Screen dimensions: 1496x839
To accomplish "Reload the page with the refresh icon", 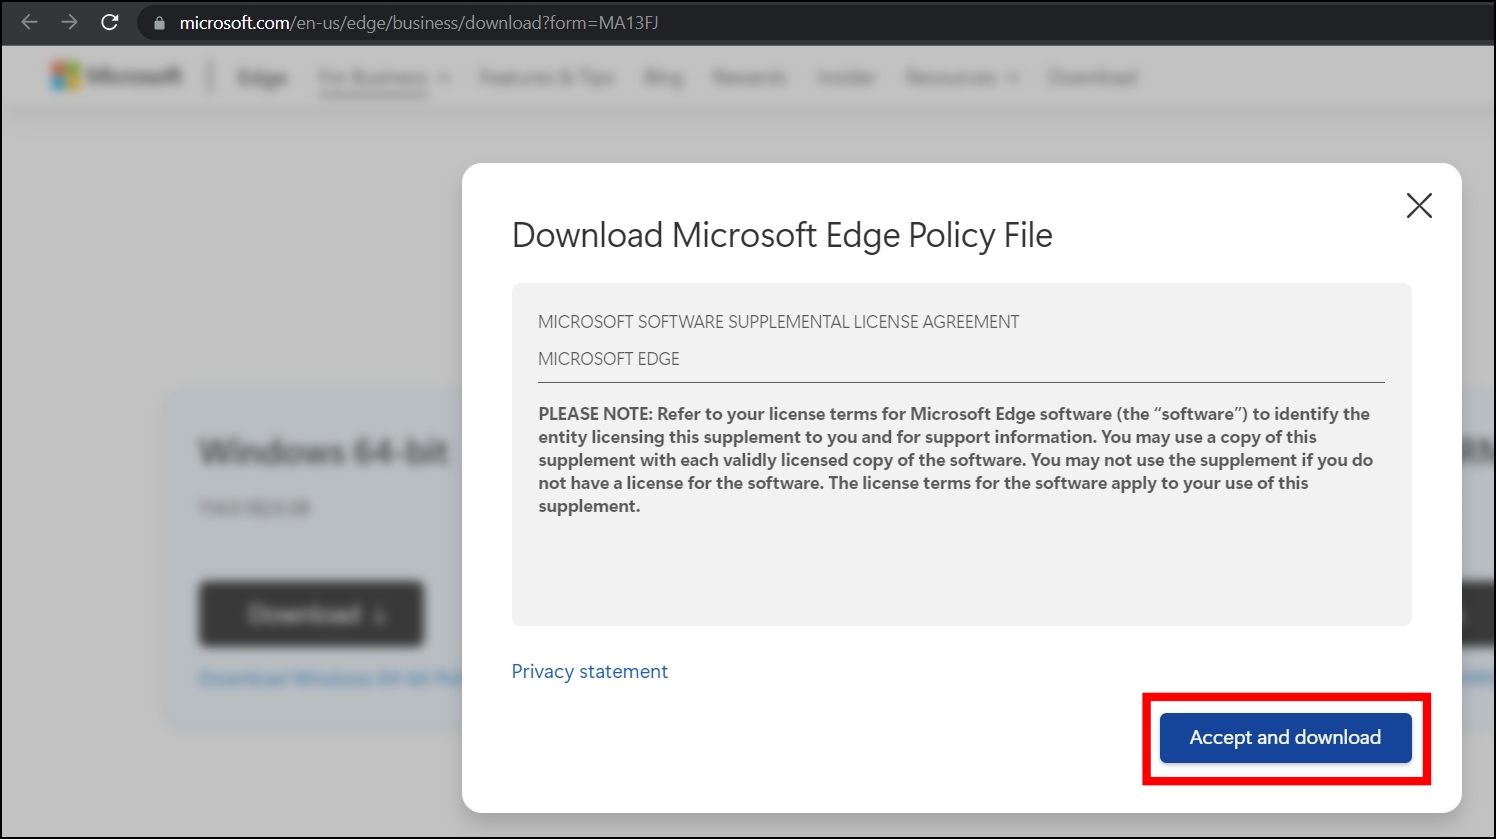I will coord(110,22).
